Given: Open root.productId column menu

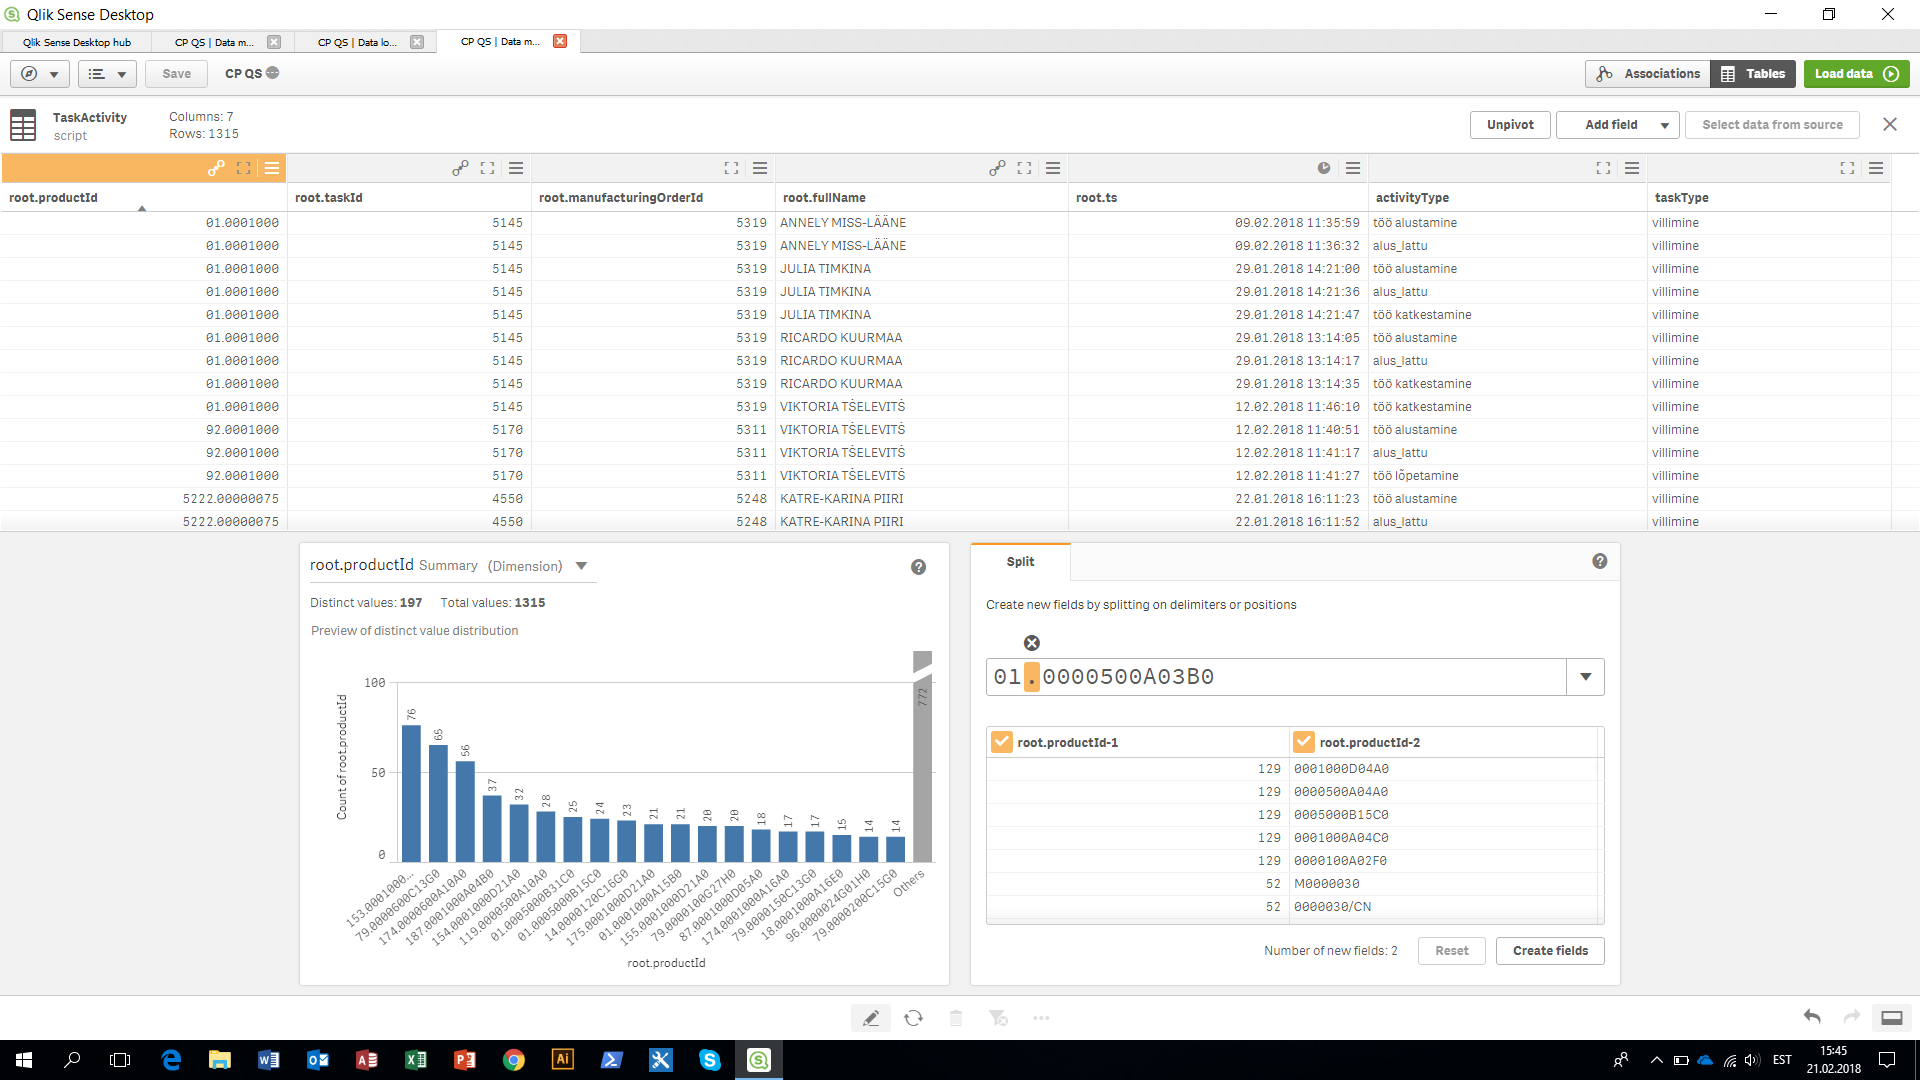Looking at the screenshot, I should 272,168.
